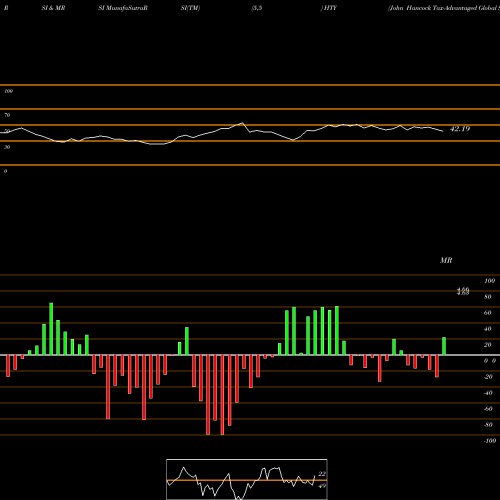Click the current RSI value 42.19
Viewport: 500px width, 500px height.
pyautogui.click(x=460, y=129)
